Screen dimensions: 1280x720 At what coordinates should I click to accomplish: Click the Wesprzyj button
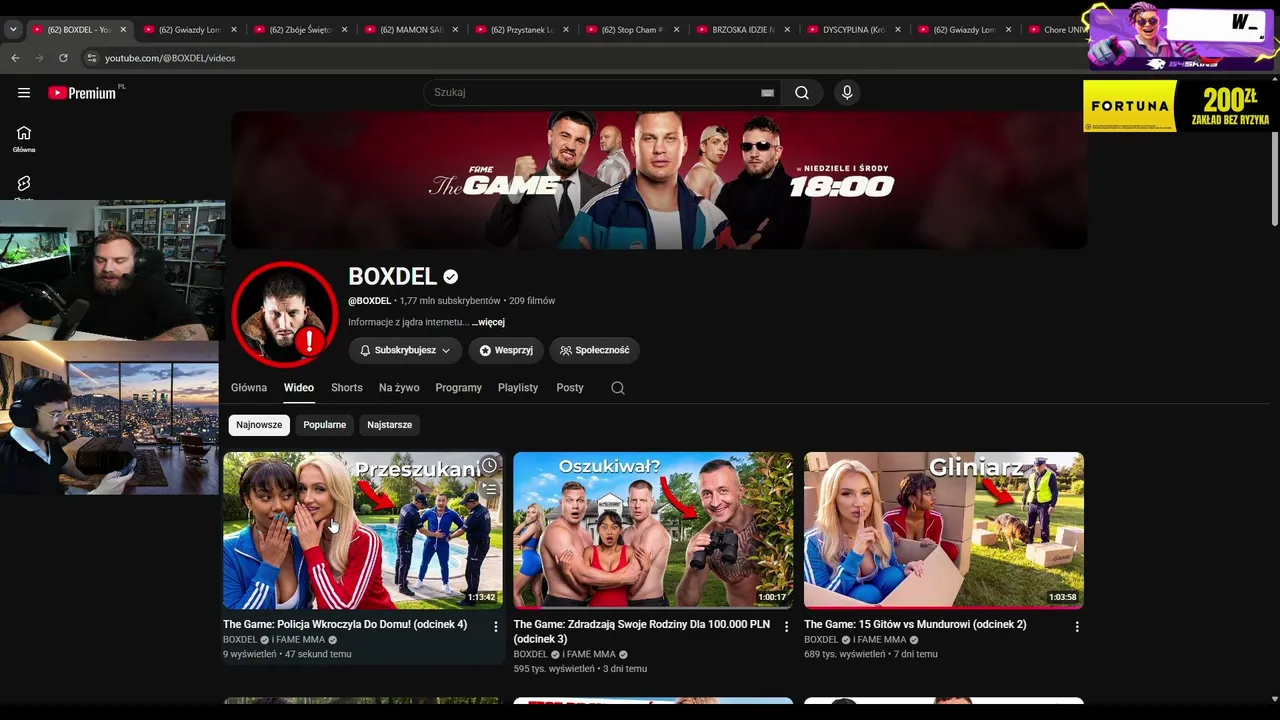tap(506, 351)
